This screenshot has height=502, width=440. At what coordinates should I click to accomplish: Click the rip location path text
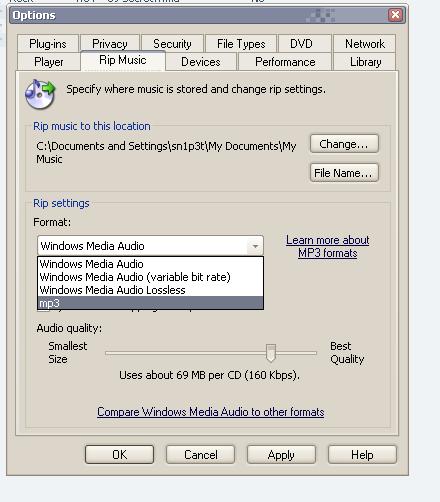pyautogui.click(x=166, y=152)
